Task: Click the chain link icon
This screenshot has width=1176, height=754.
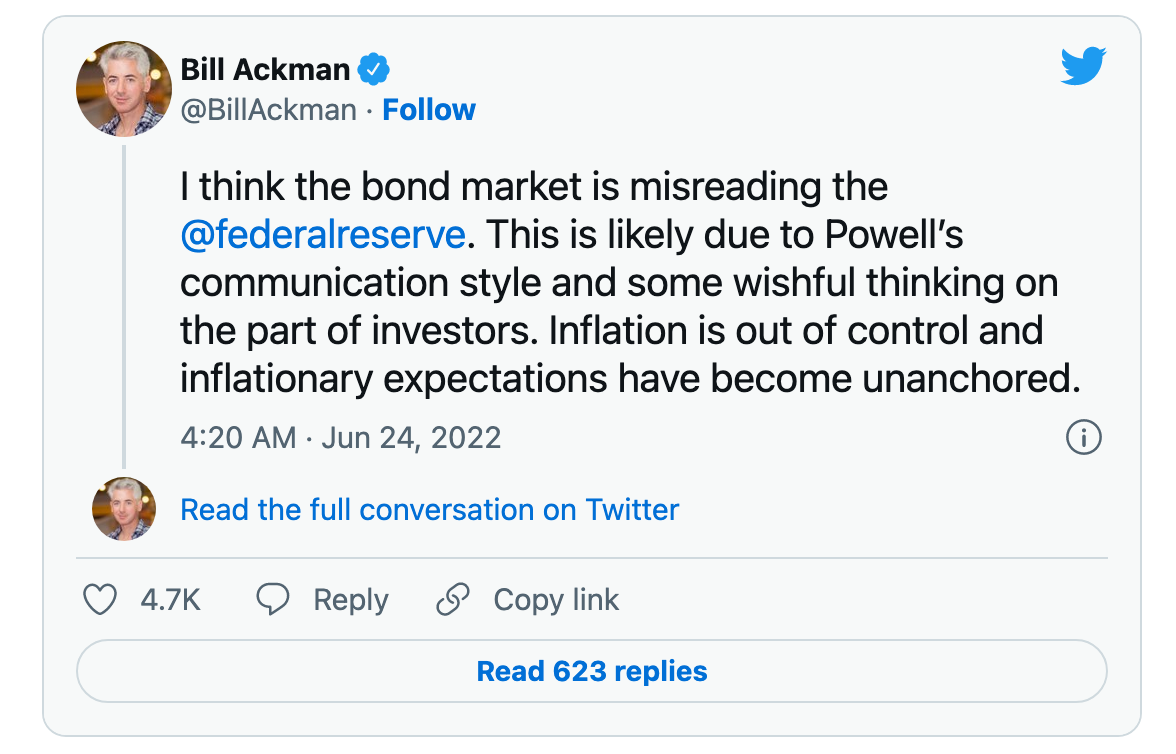Action: tap(453, 600)
